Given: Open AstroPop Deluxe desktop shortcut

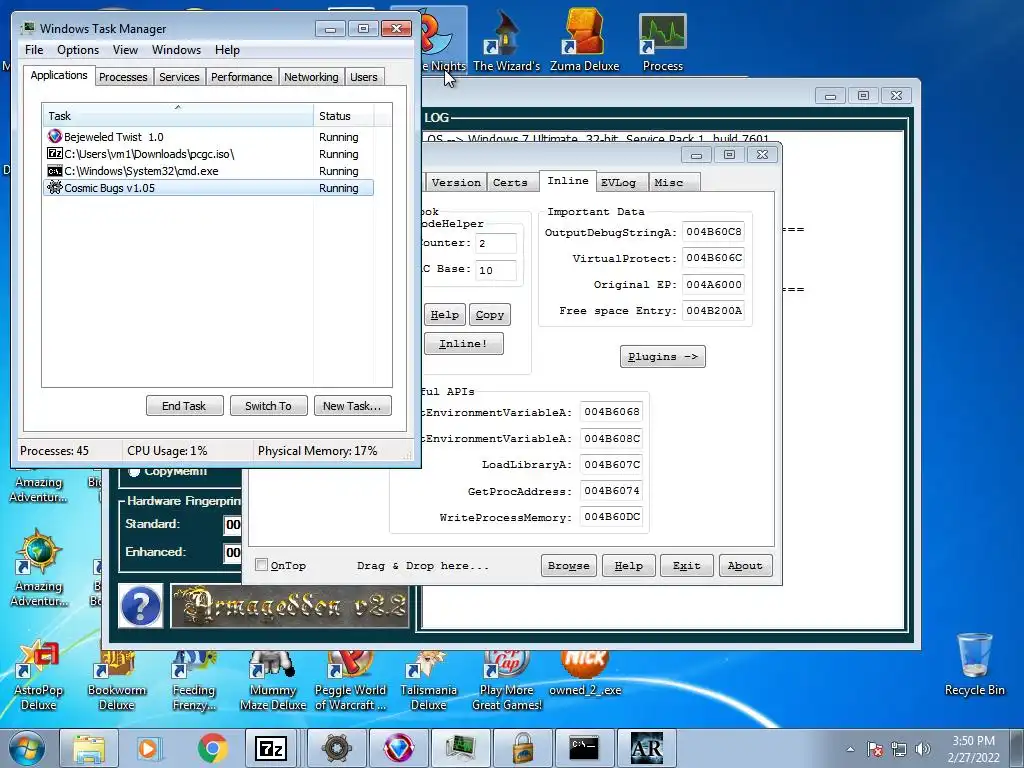Looking at the screenshot, I should [x=39, y=676].
